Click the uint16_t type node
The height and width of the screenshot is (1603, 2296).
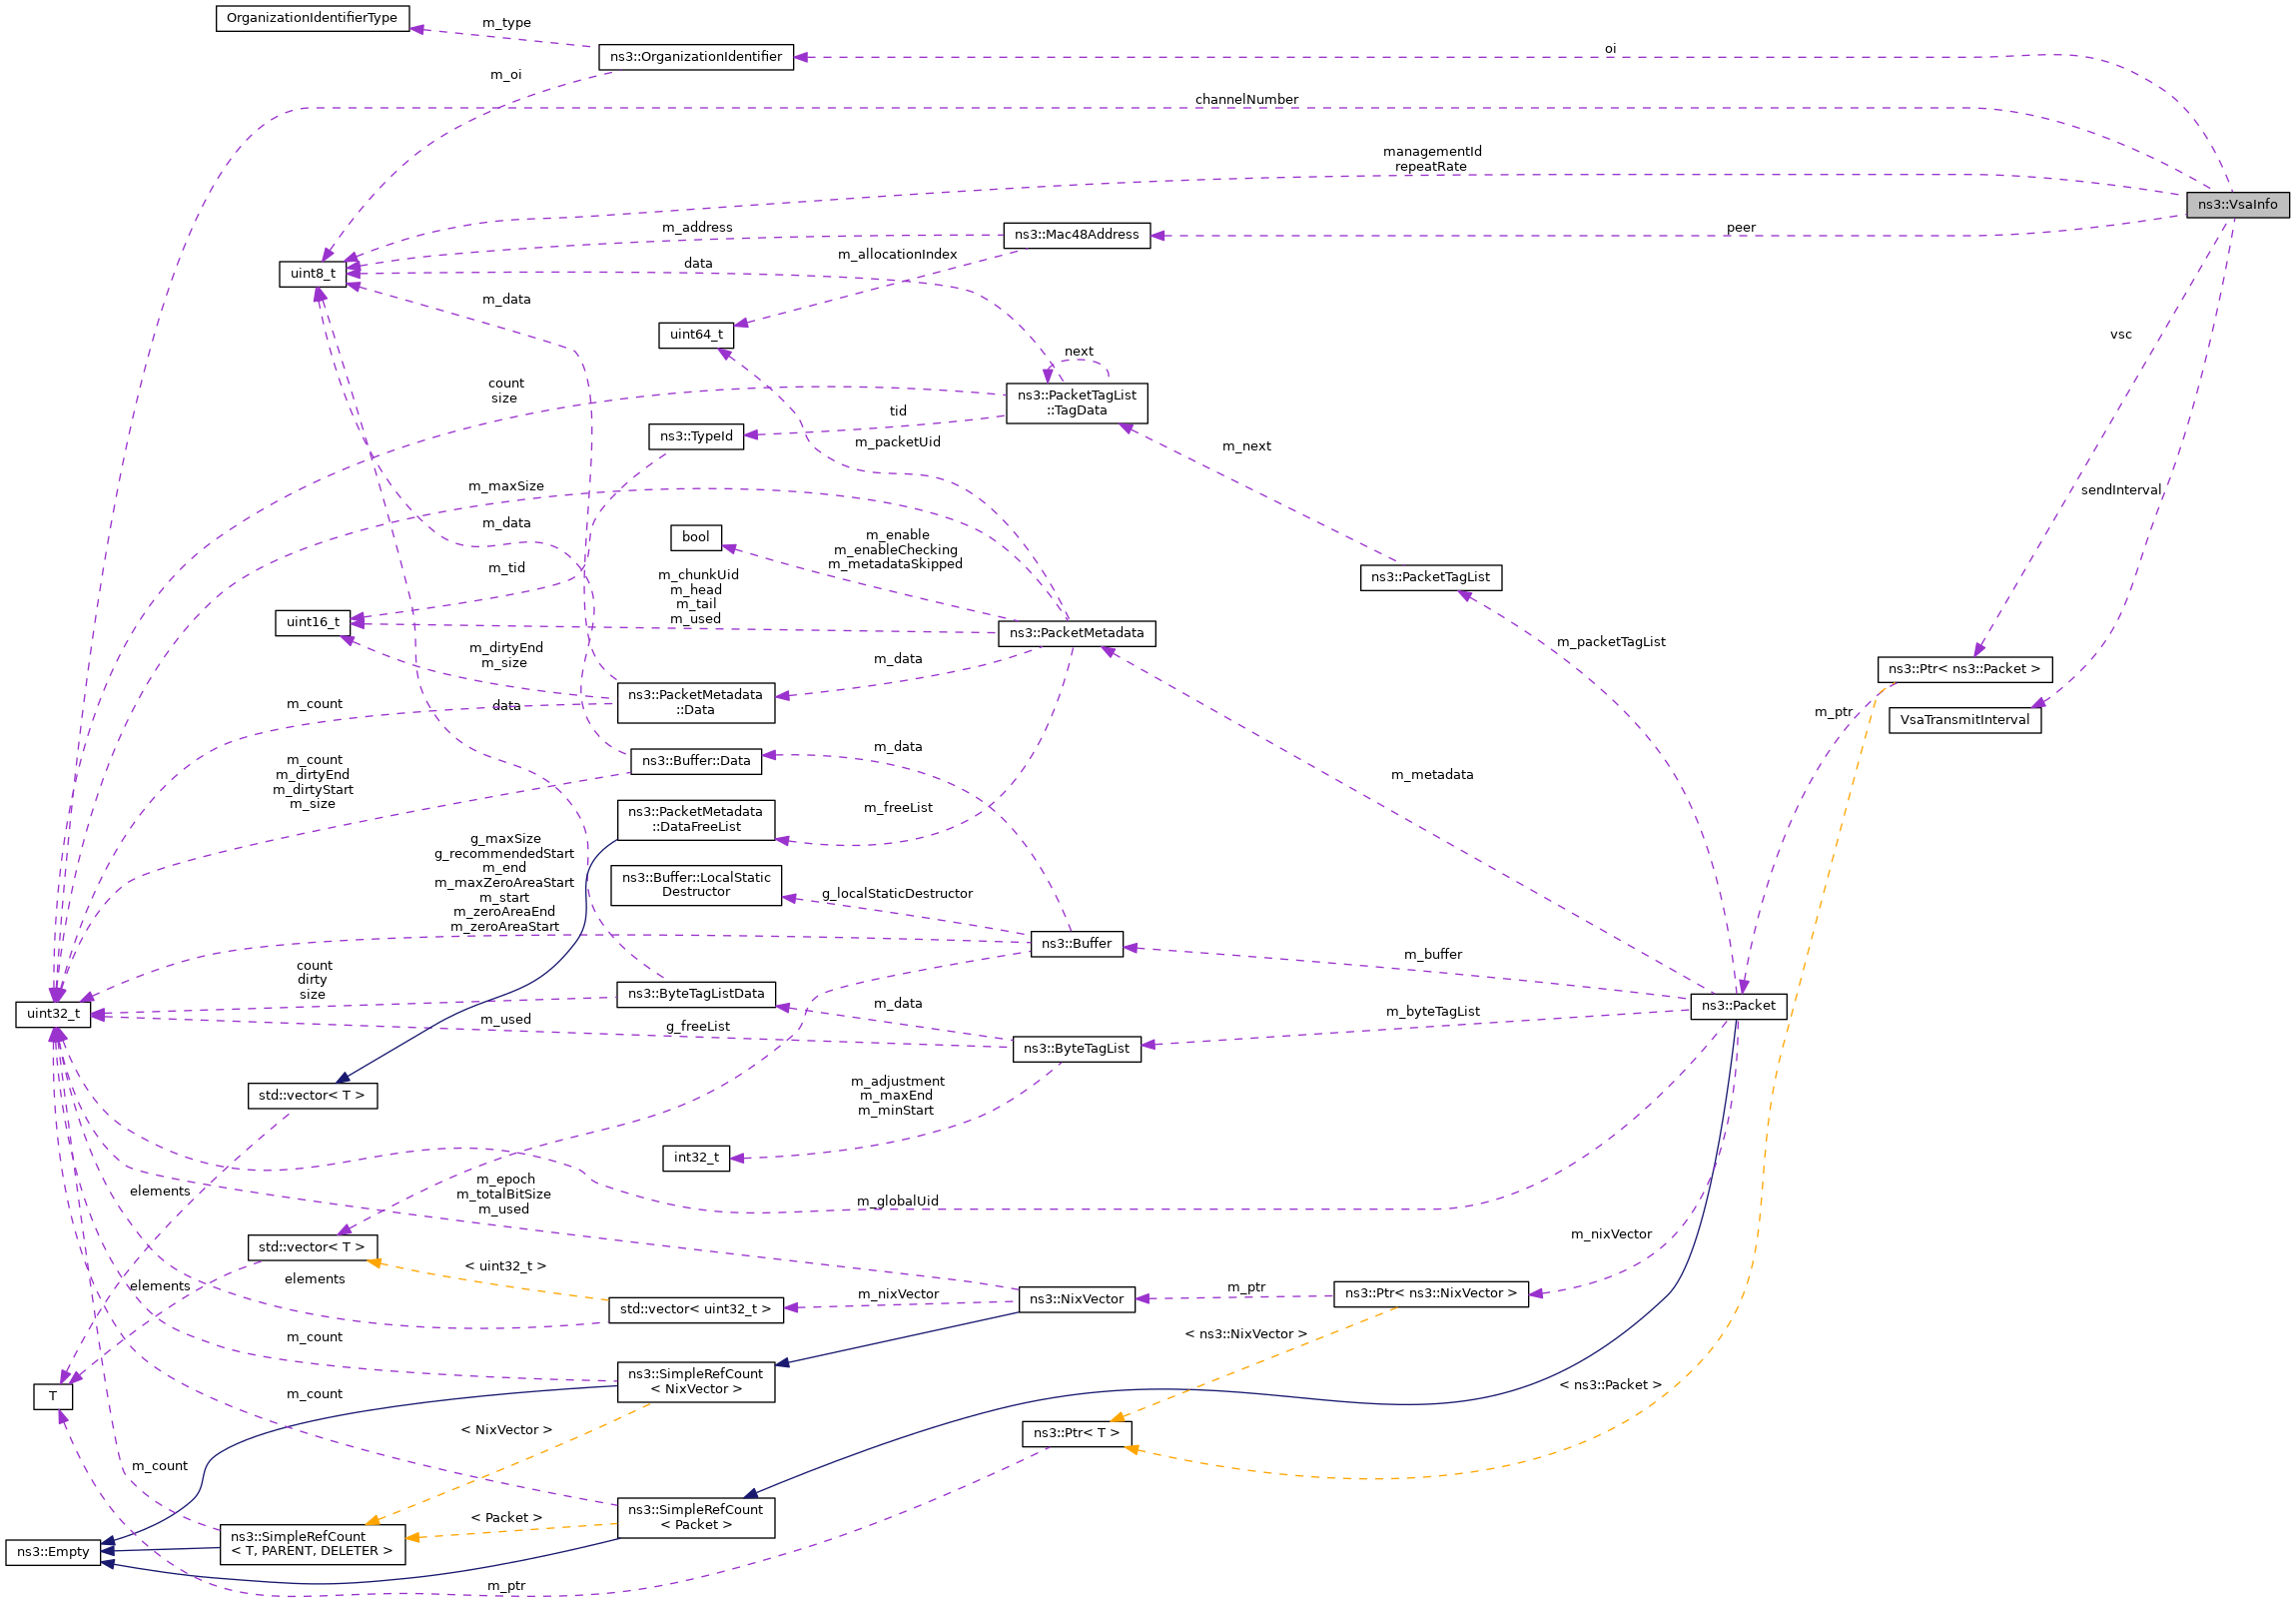(313, 622)
